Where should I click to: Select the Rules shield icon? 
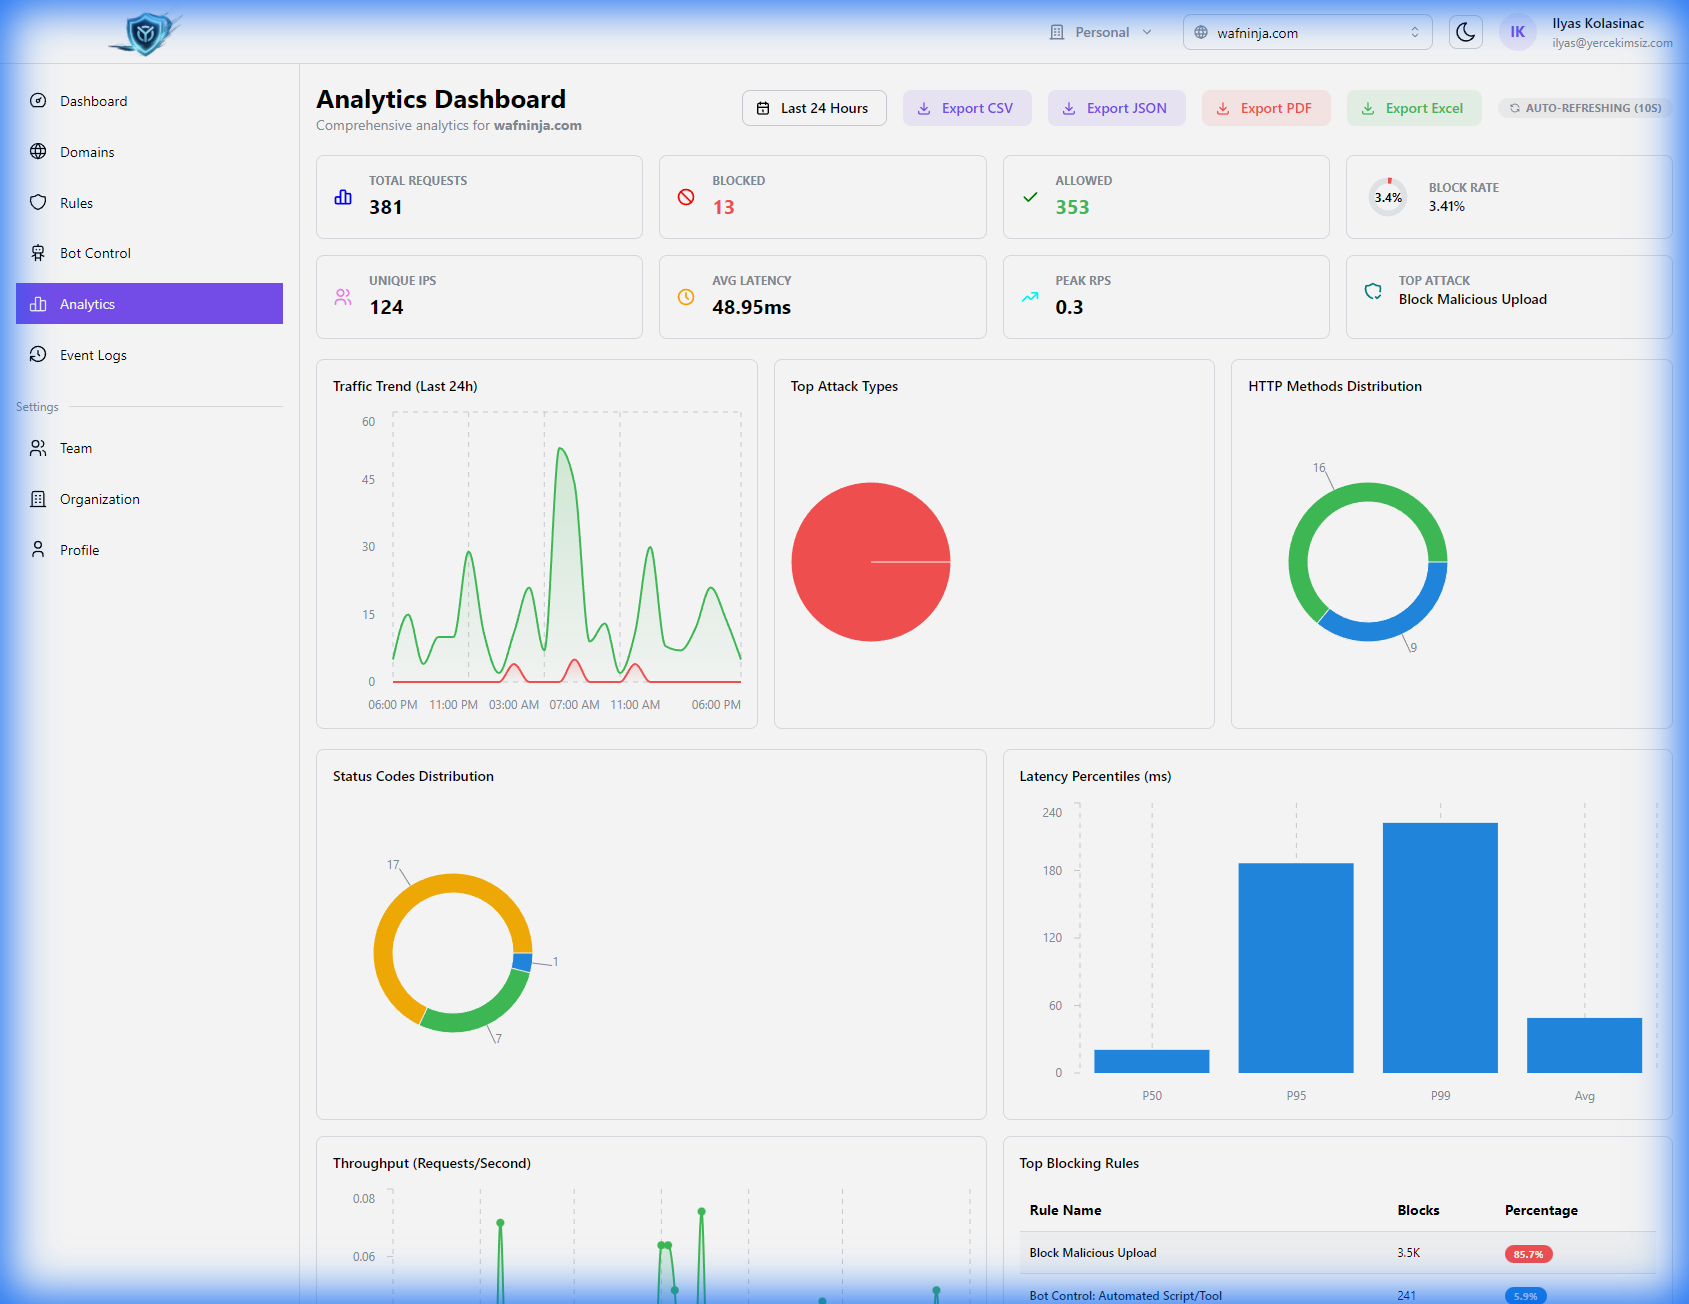point(38,203)
